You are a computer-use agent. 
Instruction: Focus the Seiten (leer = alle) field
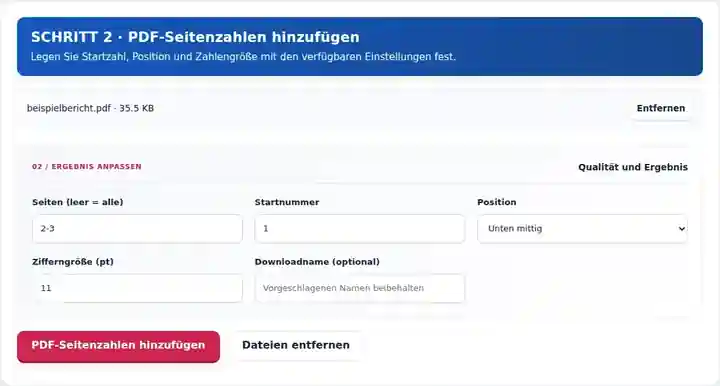(x=137, y=229)
